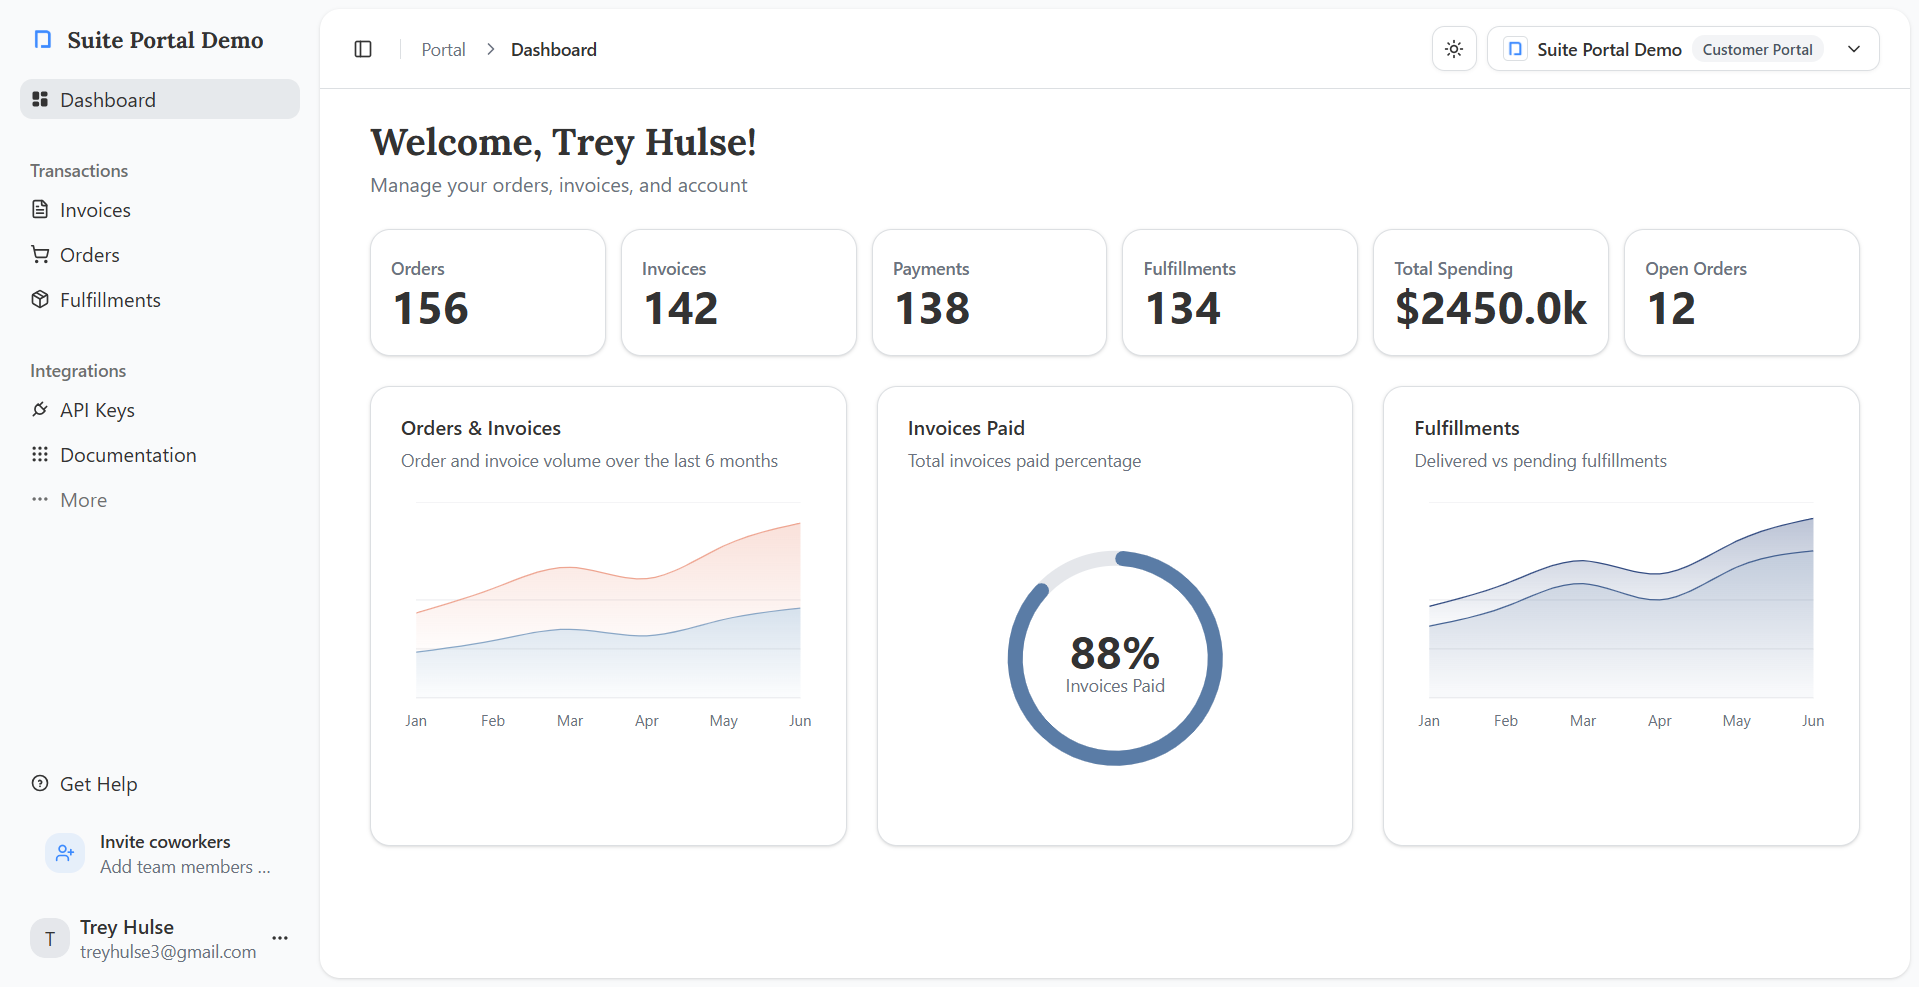Click the Get Help question mark icon

click(40, 784)
